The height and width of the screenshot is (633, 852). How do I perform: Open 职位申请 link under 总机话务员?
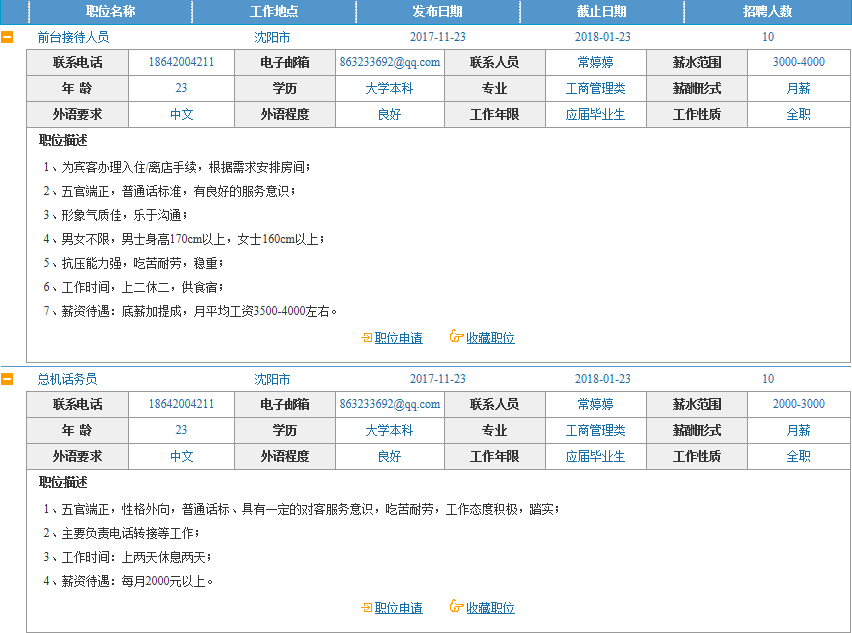coord(398,607)
